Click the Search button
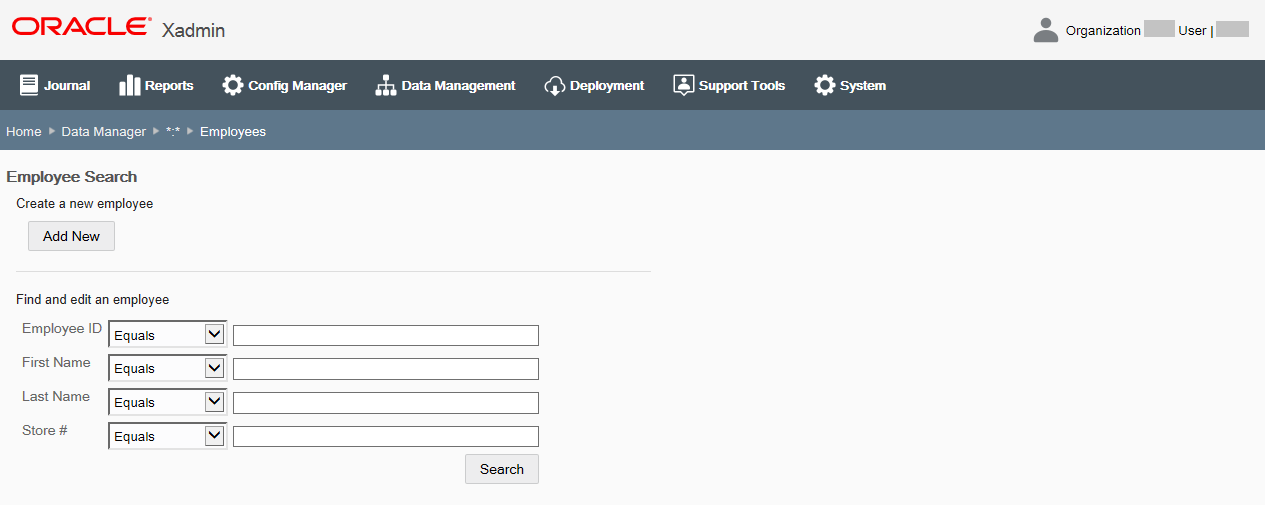The image size is (1265, 505). click(x=502, y=469)
